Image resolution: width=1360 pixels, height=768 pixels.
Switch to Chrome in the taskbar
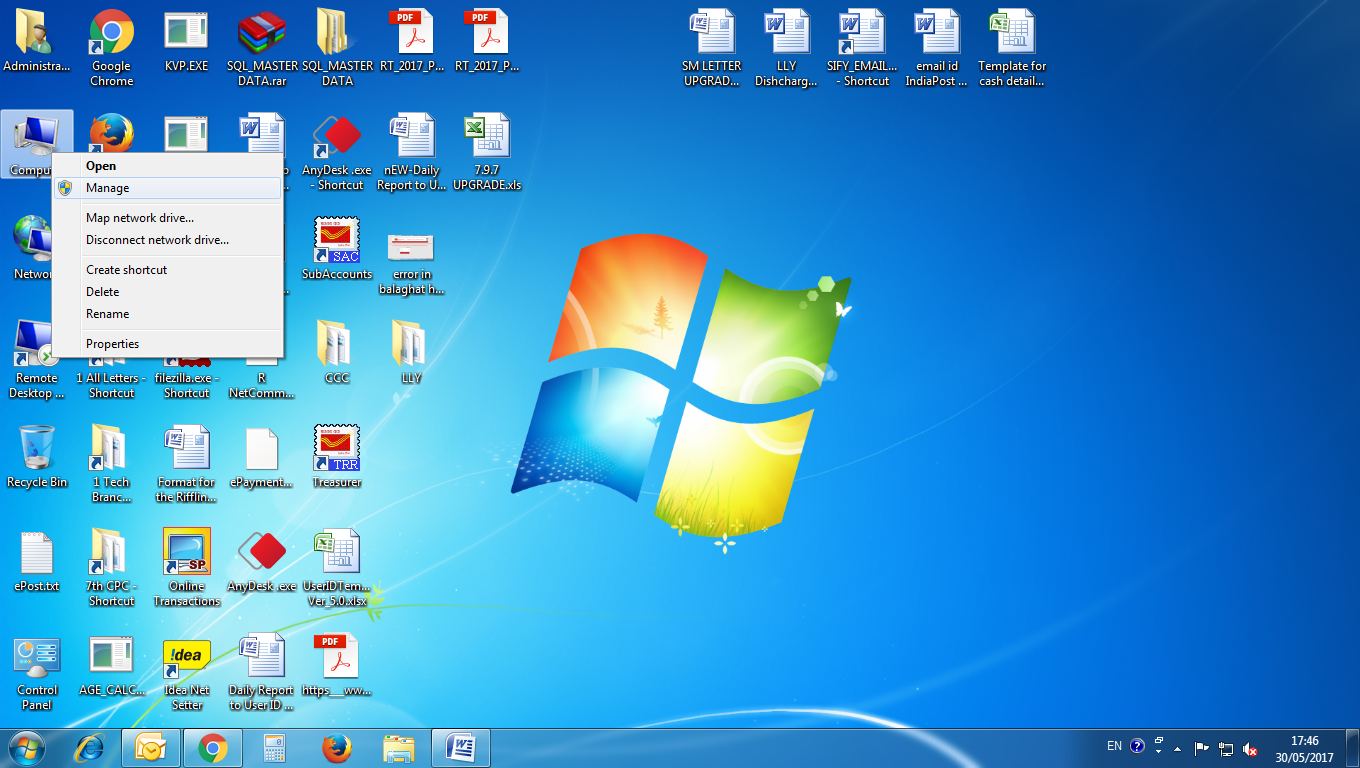[213, 748]
